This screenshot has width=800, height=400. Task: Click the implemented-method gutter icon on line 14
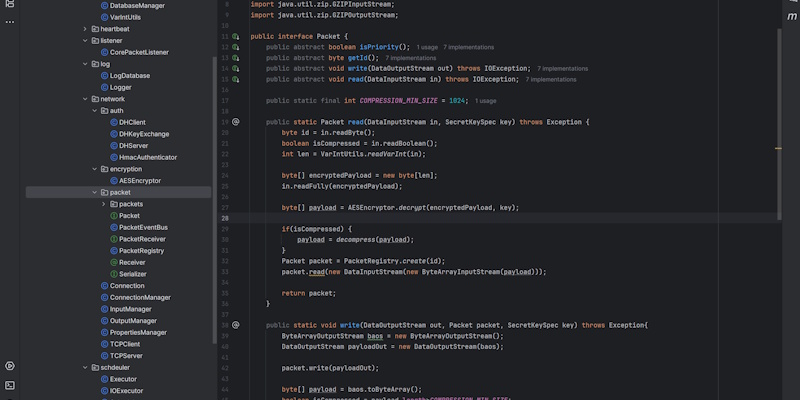(236, 68)
